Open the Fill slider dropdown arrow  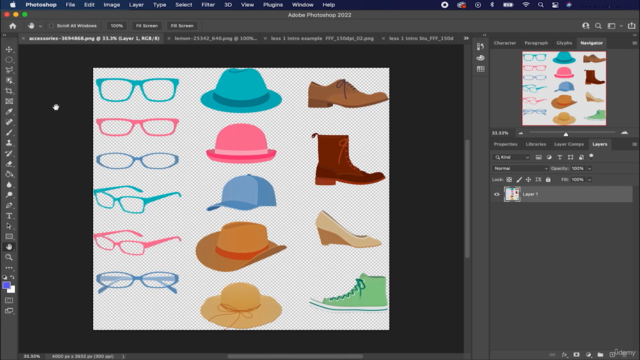589,180
